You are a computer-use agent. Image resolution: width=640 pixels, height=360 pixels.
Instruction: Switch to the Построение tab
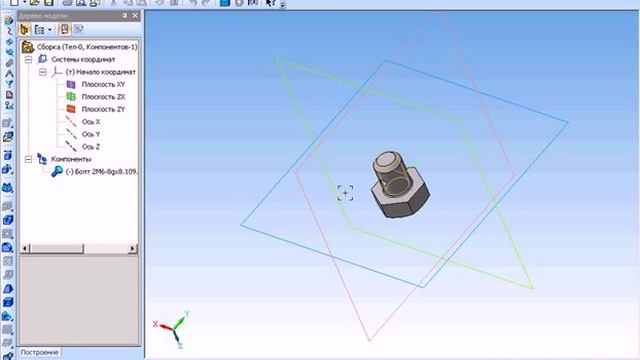point(40,352)
